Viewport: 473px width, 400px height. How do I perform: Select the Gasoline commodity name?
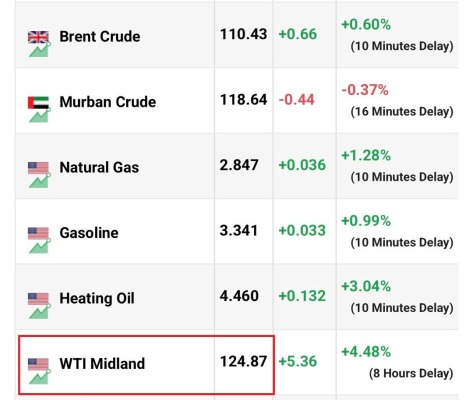89,233
